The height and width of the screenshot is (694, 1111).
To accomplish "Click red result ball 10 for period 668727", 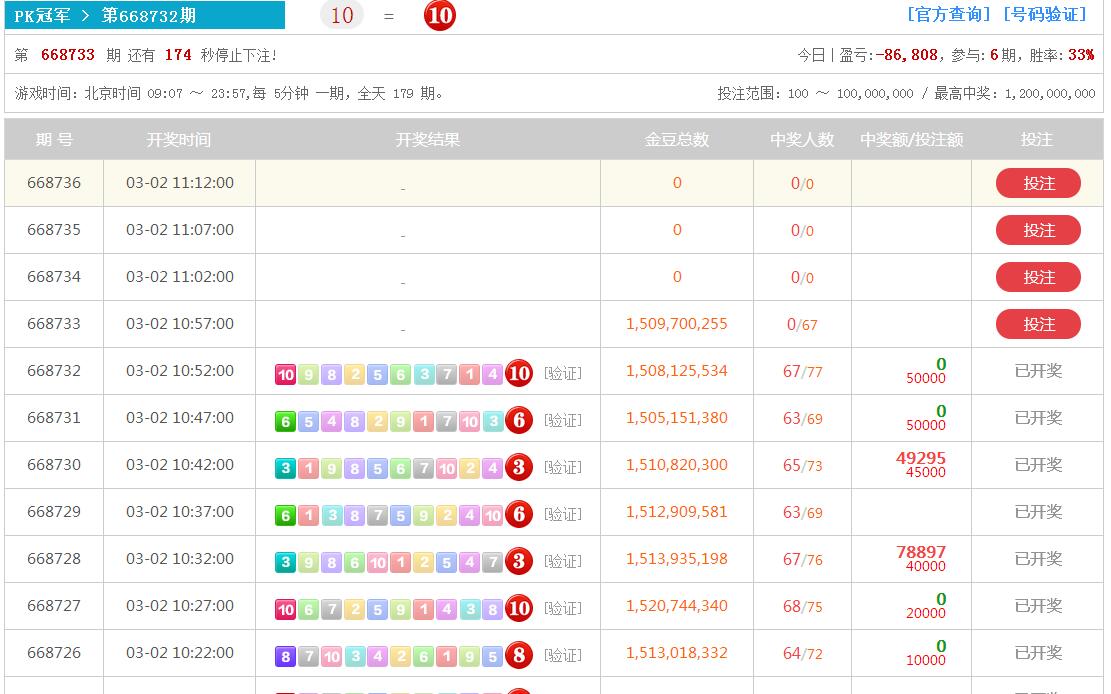I will 518,608.
